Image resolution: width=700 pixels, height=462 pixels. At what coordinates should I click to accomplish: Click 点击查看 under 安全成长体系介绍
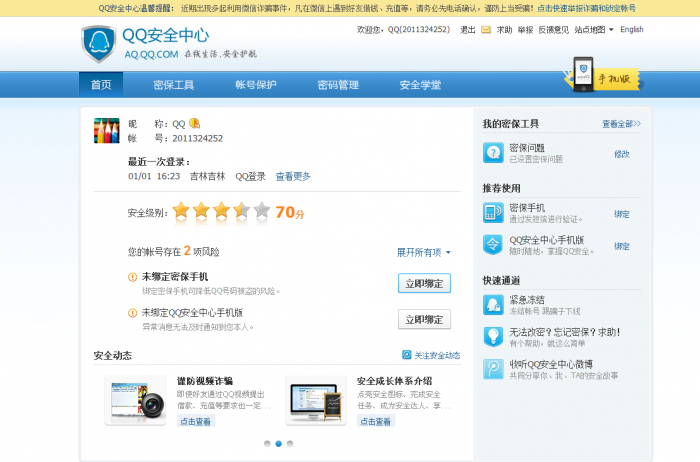[376, 421]
